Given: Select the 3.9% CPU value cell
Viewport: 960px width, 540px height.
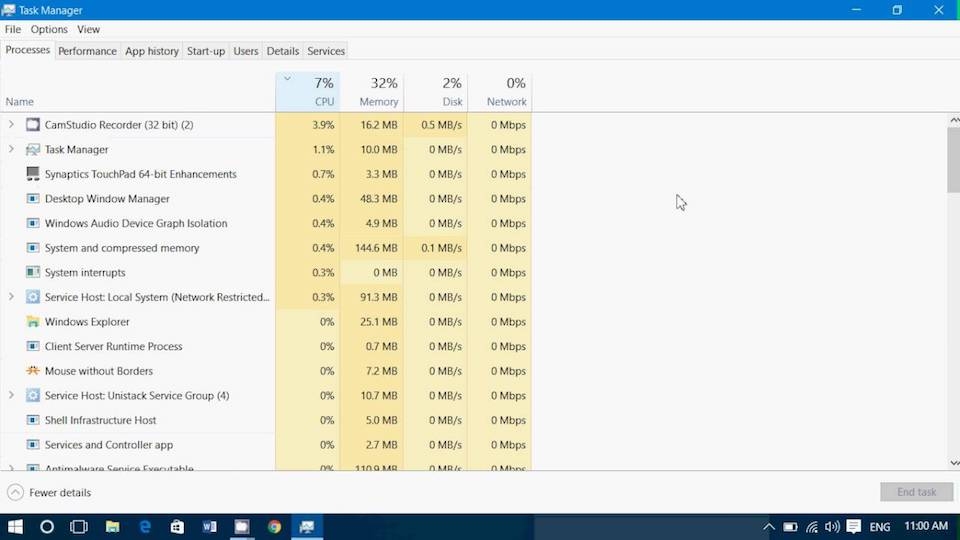Looking at the screenshot, I should click(x=307, y=125).
